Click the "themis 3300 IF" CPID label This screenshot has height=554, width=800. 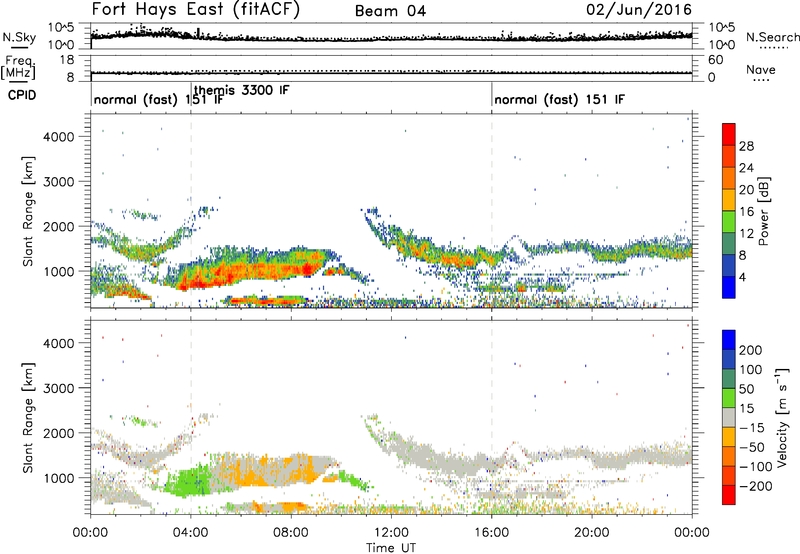click(x=242, y=90)
